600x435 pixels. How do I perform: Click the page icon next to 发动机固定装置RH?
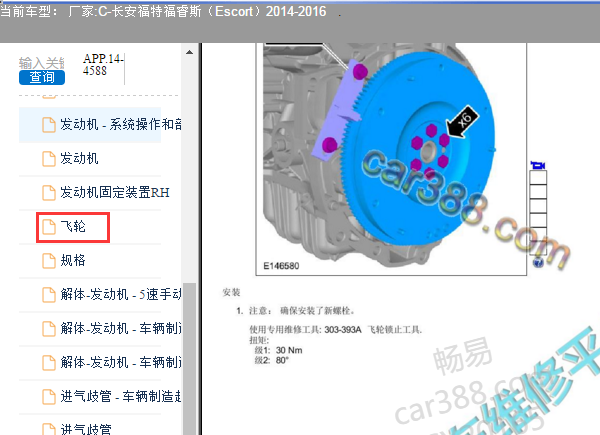point(49,192)
